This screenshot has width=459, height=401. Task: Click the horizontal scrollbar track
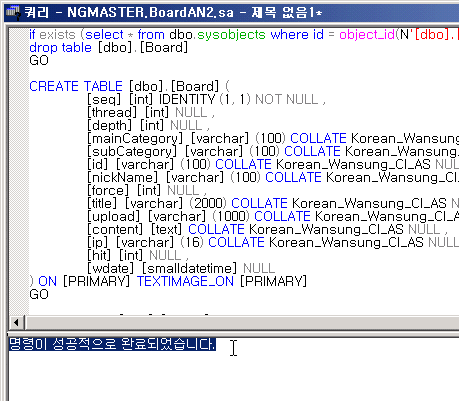241,322
